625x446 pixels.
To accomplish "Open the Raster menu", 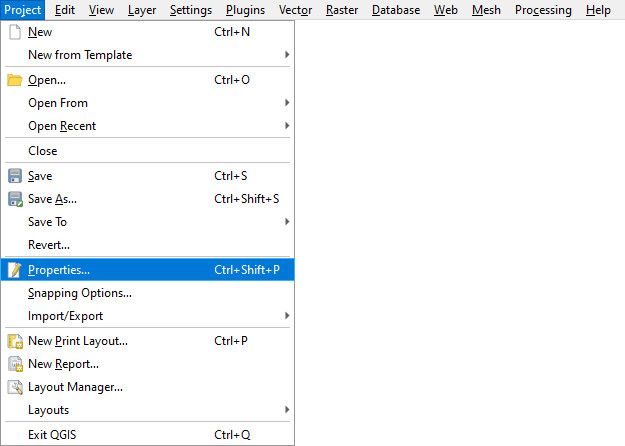I will pyautogui.click(x=342, y=10).
